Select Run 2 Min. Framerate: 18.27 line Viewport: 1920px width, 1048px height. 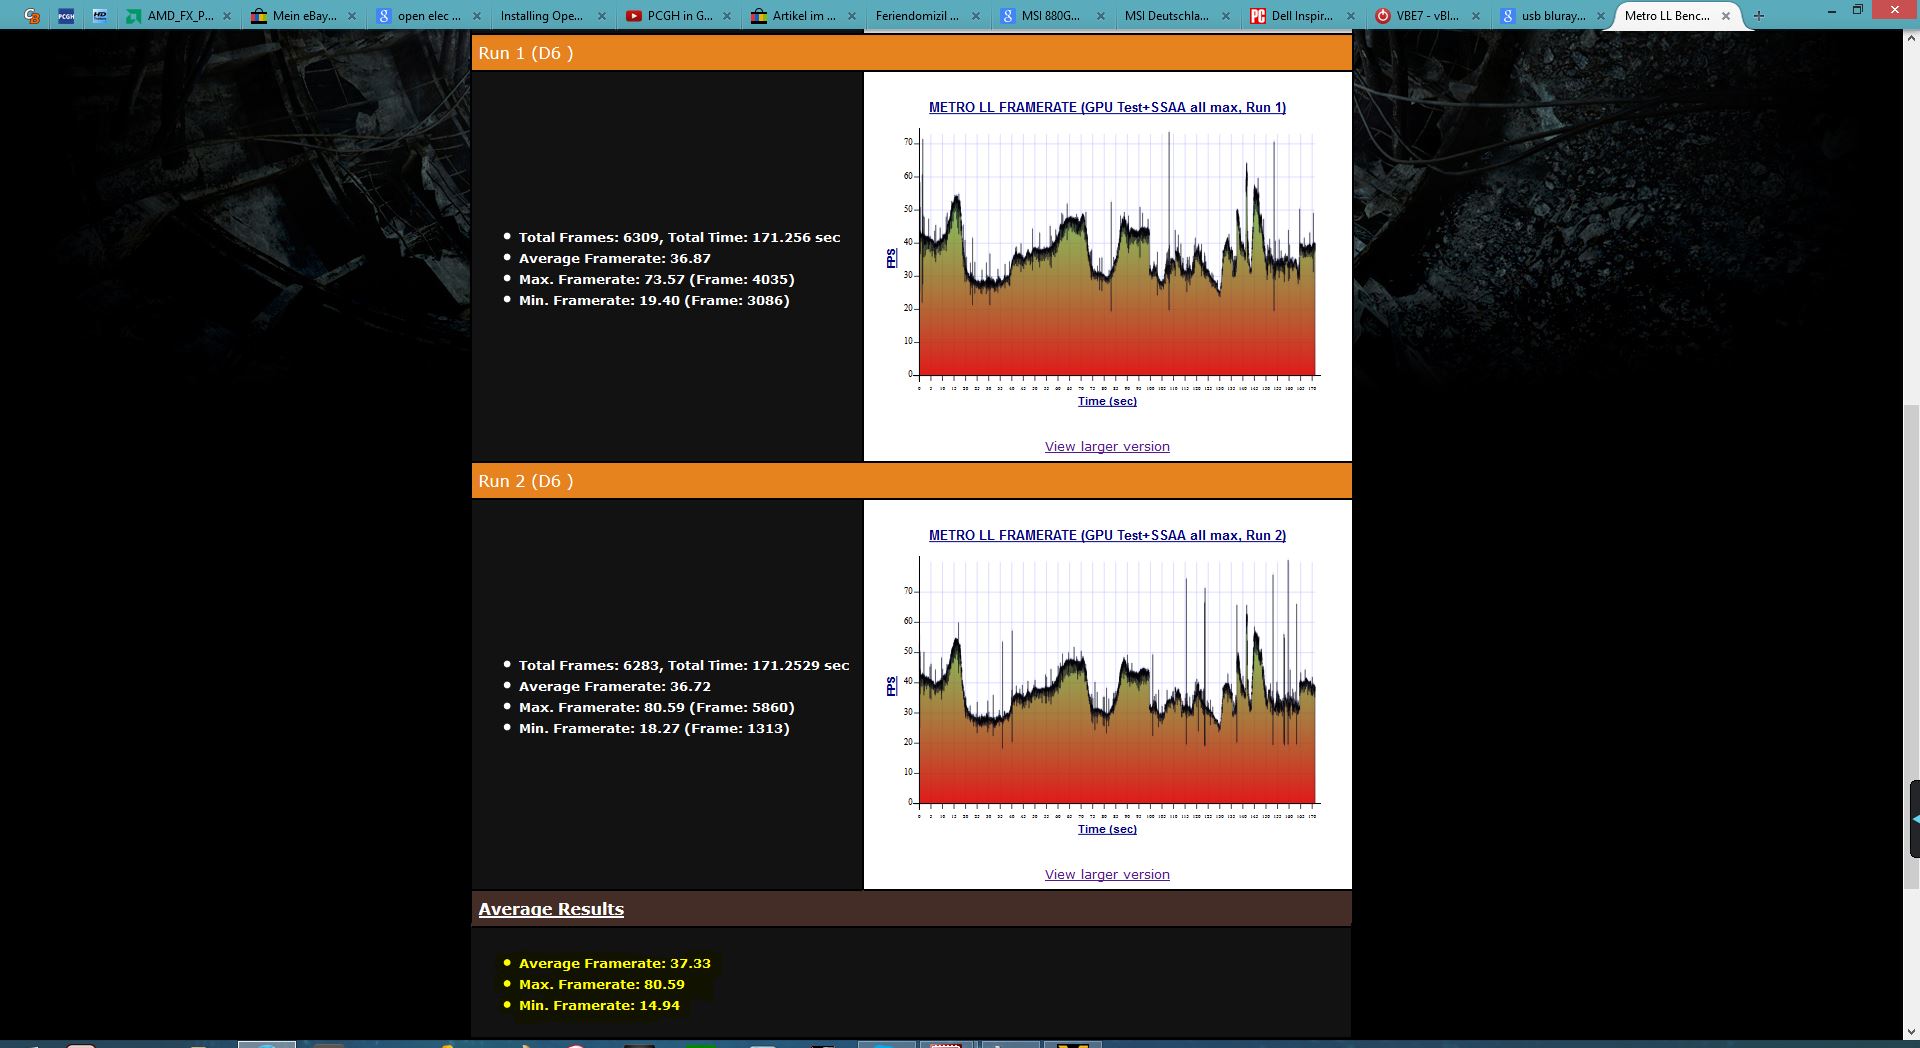(654, 728)
